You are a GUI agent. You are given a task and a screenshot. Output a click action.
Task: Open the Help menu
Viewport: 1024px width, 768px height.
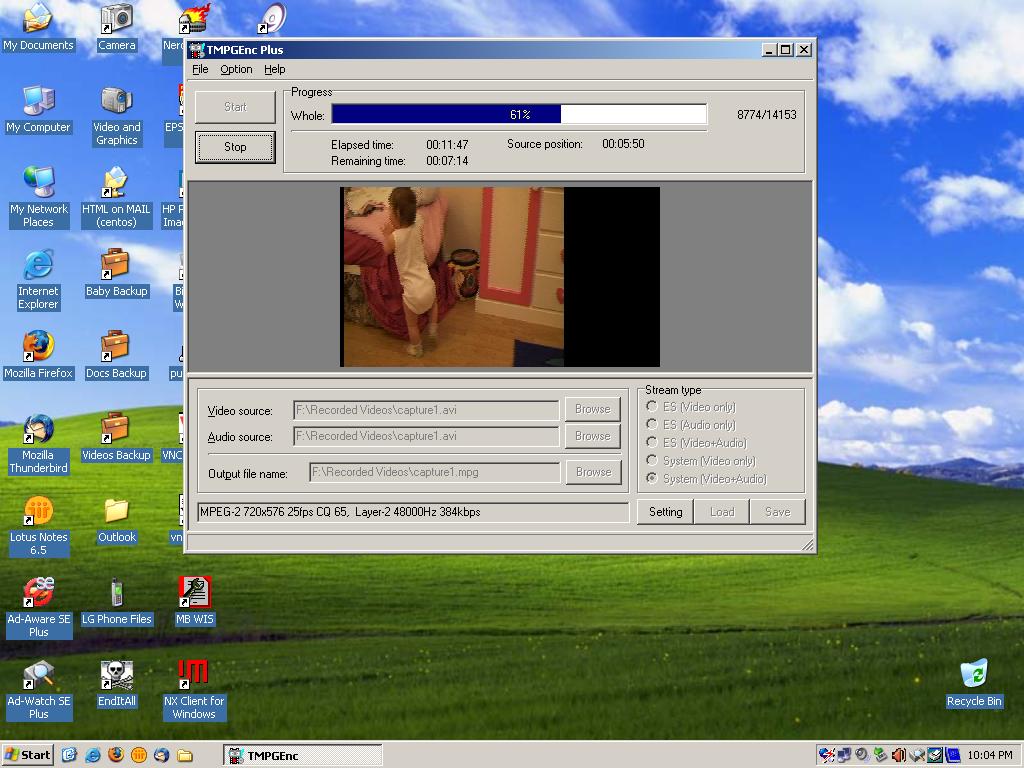pos(274,69)
